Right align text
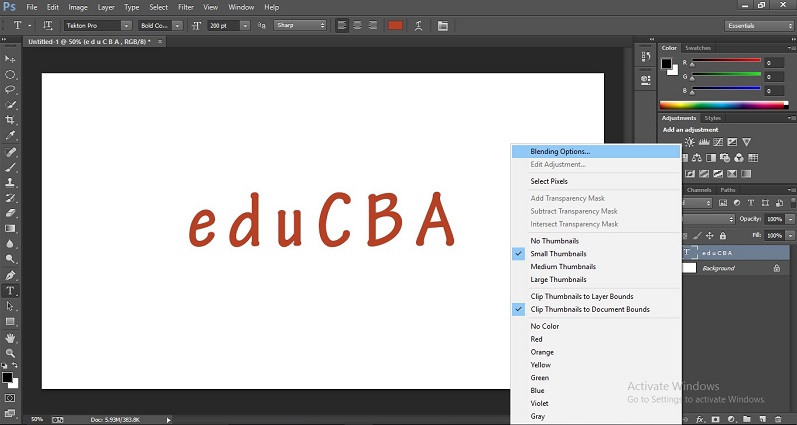The width and height of the screenshot is (797, 425). pos(373,25)
